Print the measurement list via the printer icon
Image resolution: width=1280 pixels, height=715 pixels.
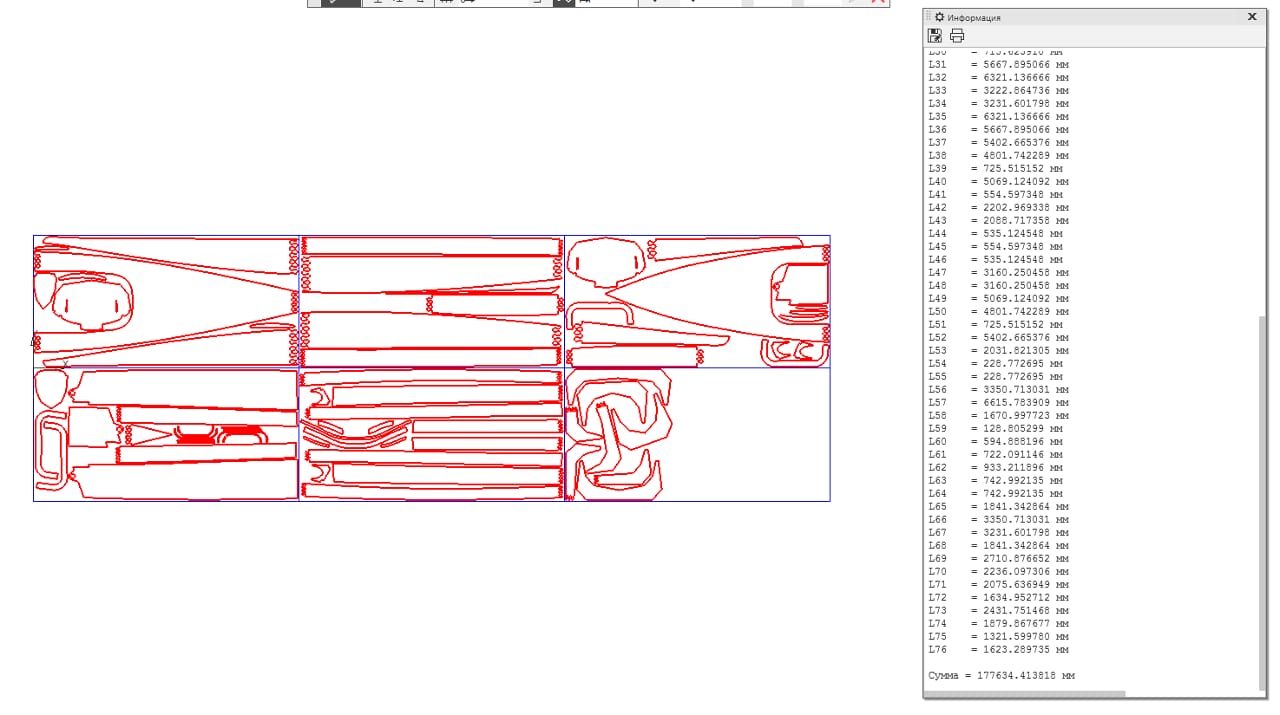[957, 36]
